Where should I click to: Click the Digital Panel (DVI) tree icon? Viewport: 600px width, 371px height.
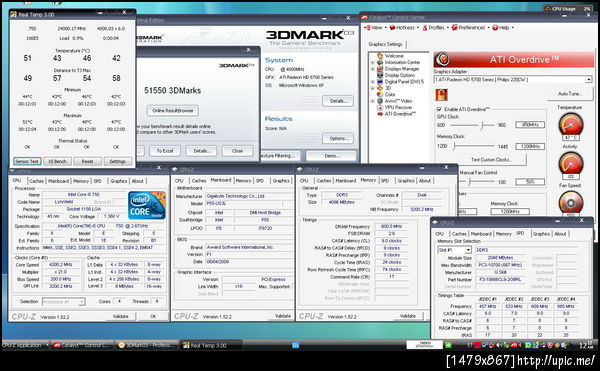[380, 82]
